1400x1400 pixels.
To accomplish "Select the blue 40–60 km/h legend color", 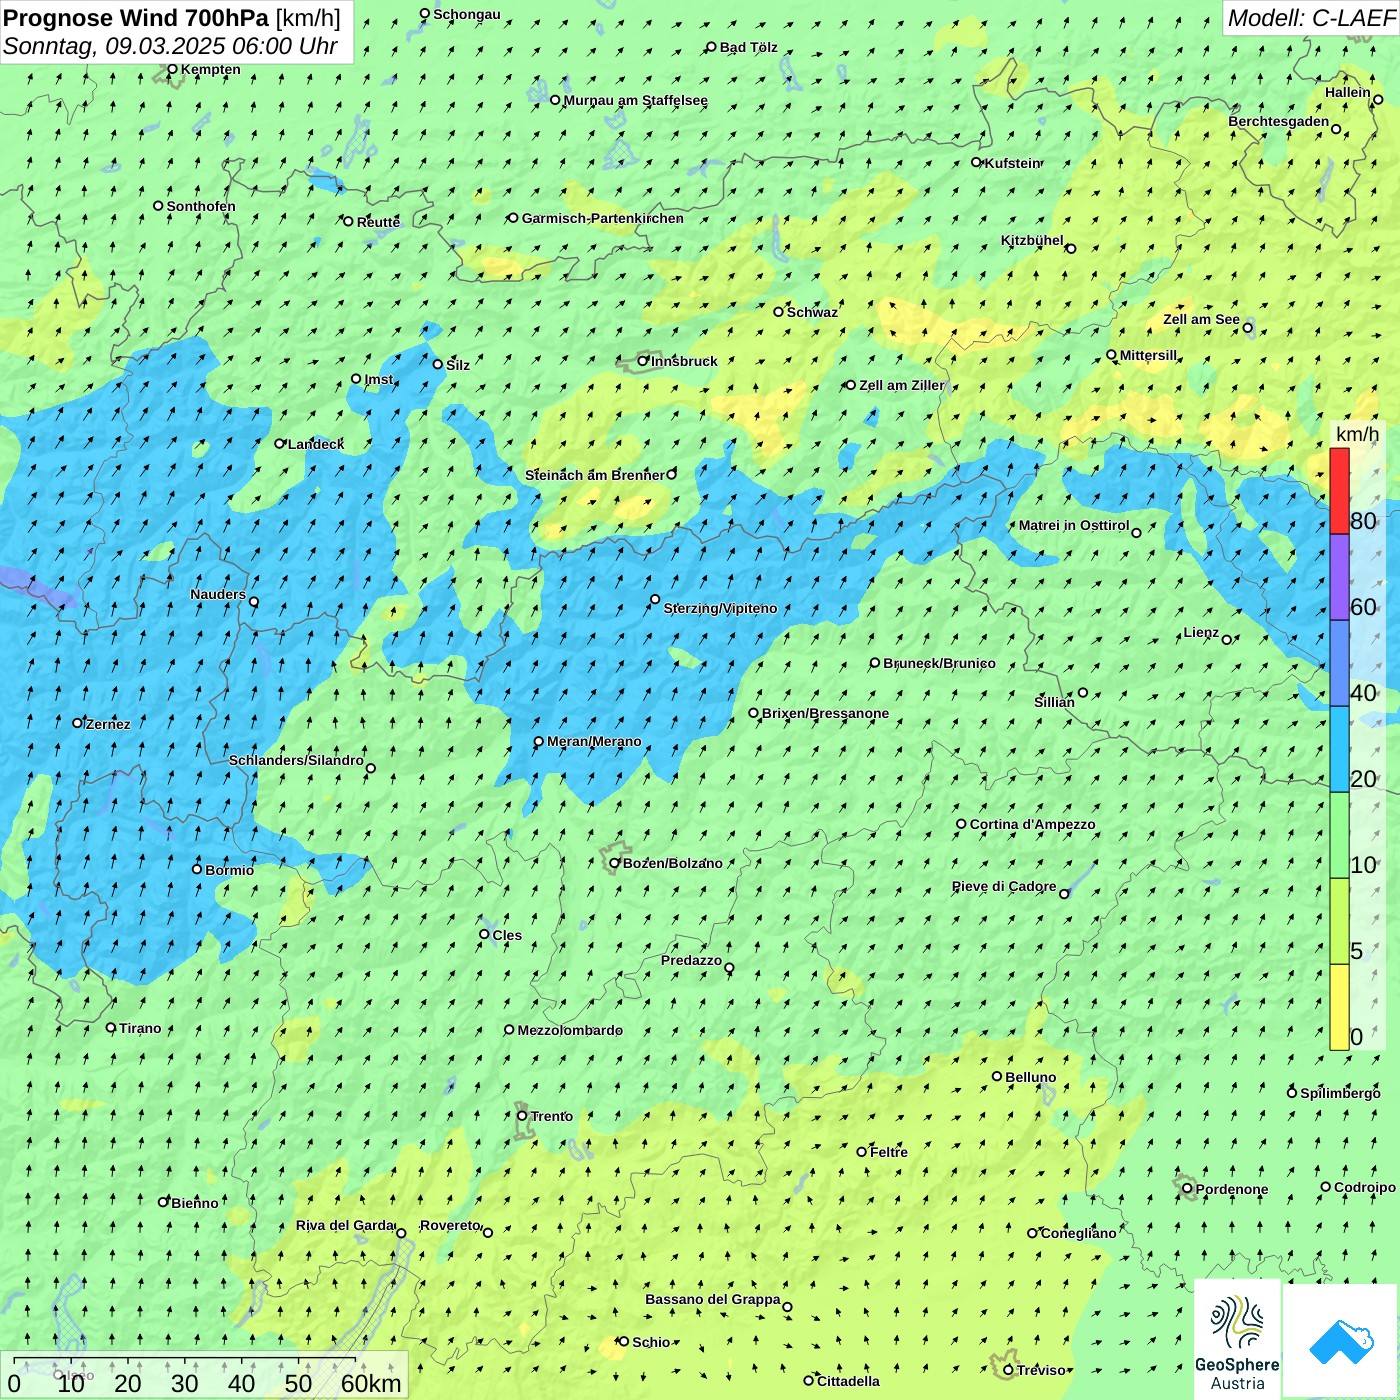I will [1339, 663].
